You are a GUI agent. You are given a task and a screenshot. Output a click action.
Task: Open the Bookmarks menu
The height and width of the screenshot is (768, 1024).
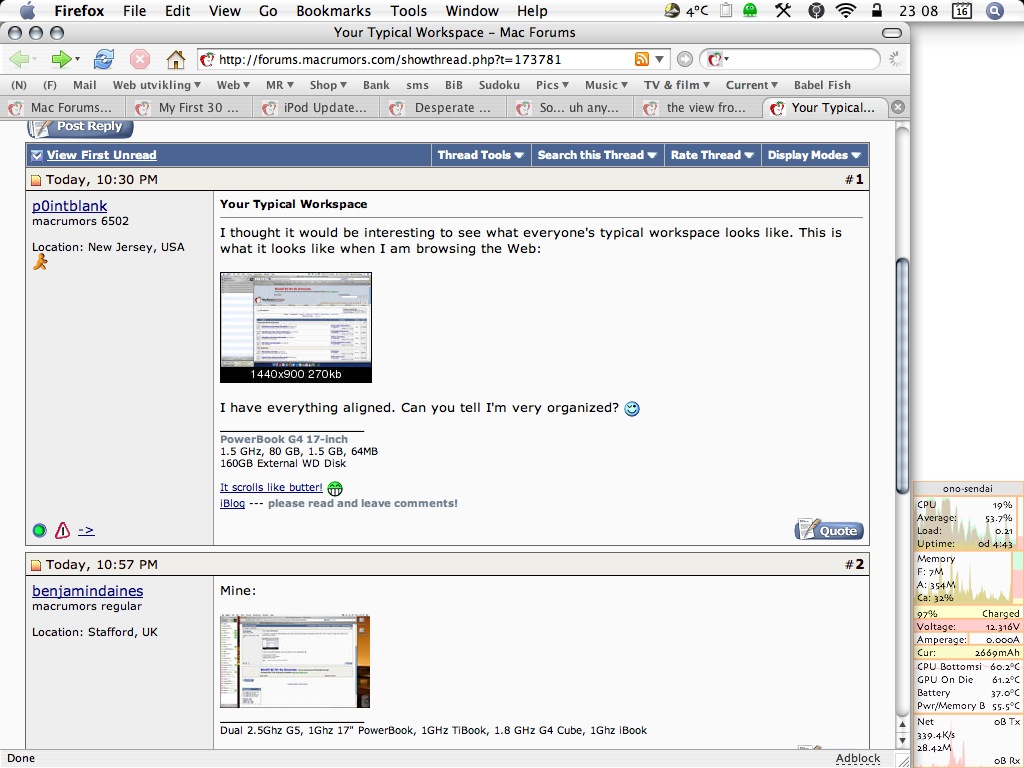coord(333,10)
